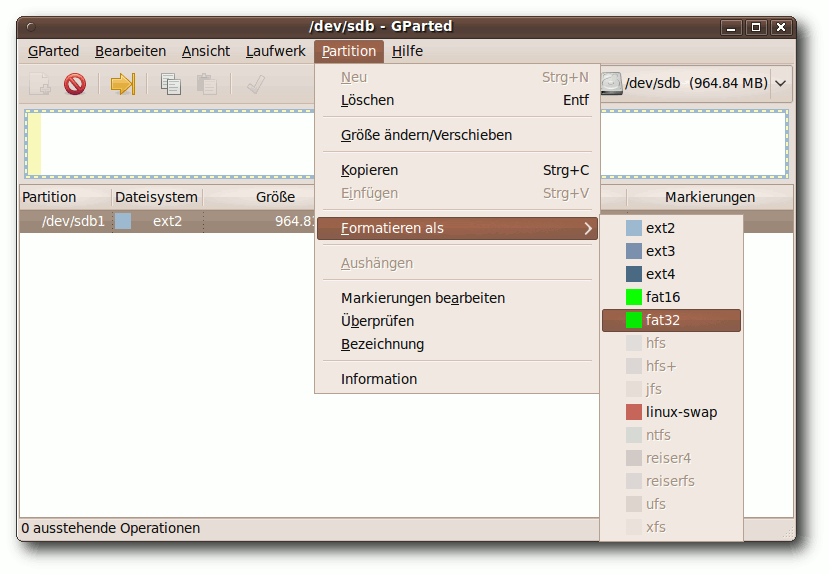Click the copy partition toolbar icon

pos(170,84)
